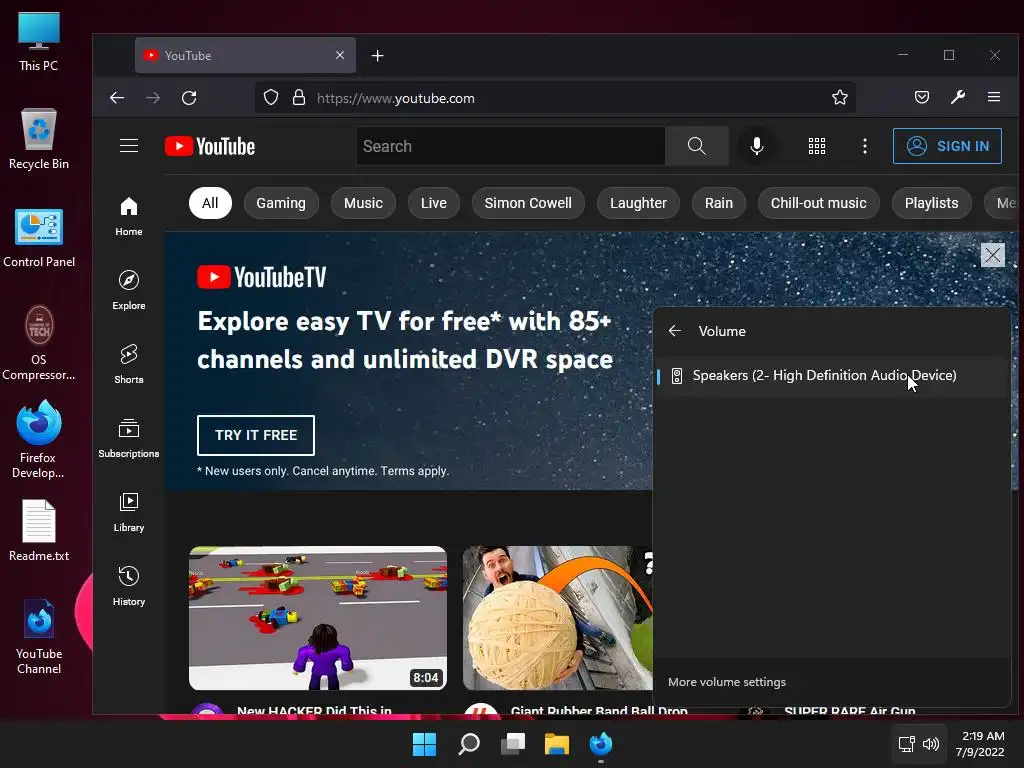
Task: Open the YouTube hamburger guide menu
Action: (129, 146)
